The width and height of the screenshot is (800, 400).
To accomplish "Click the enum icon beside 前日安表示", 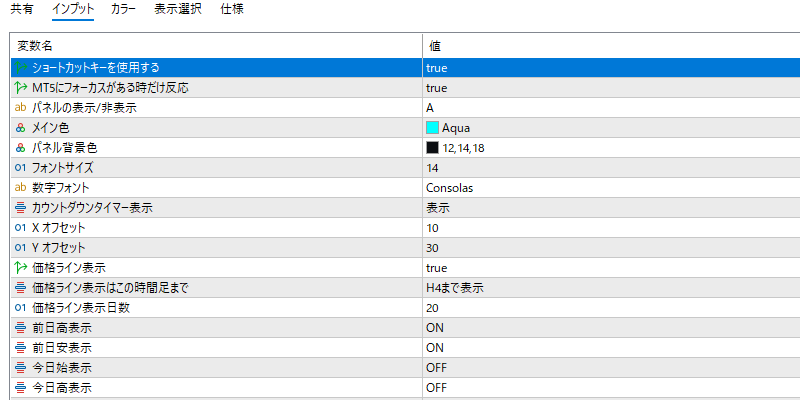I will [20, 348].
